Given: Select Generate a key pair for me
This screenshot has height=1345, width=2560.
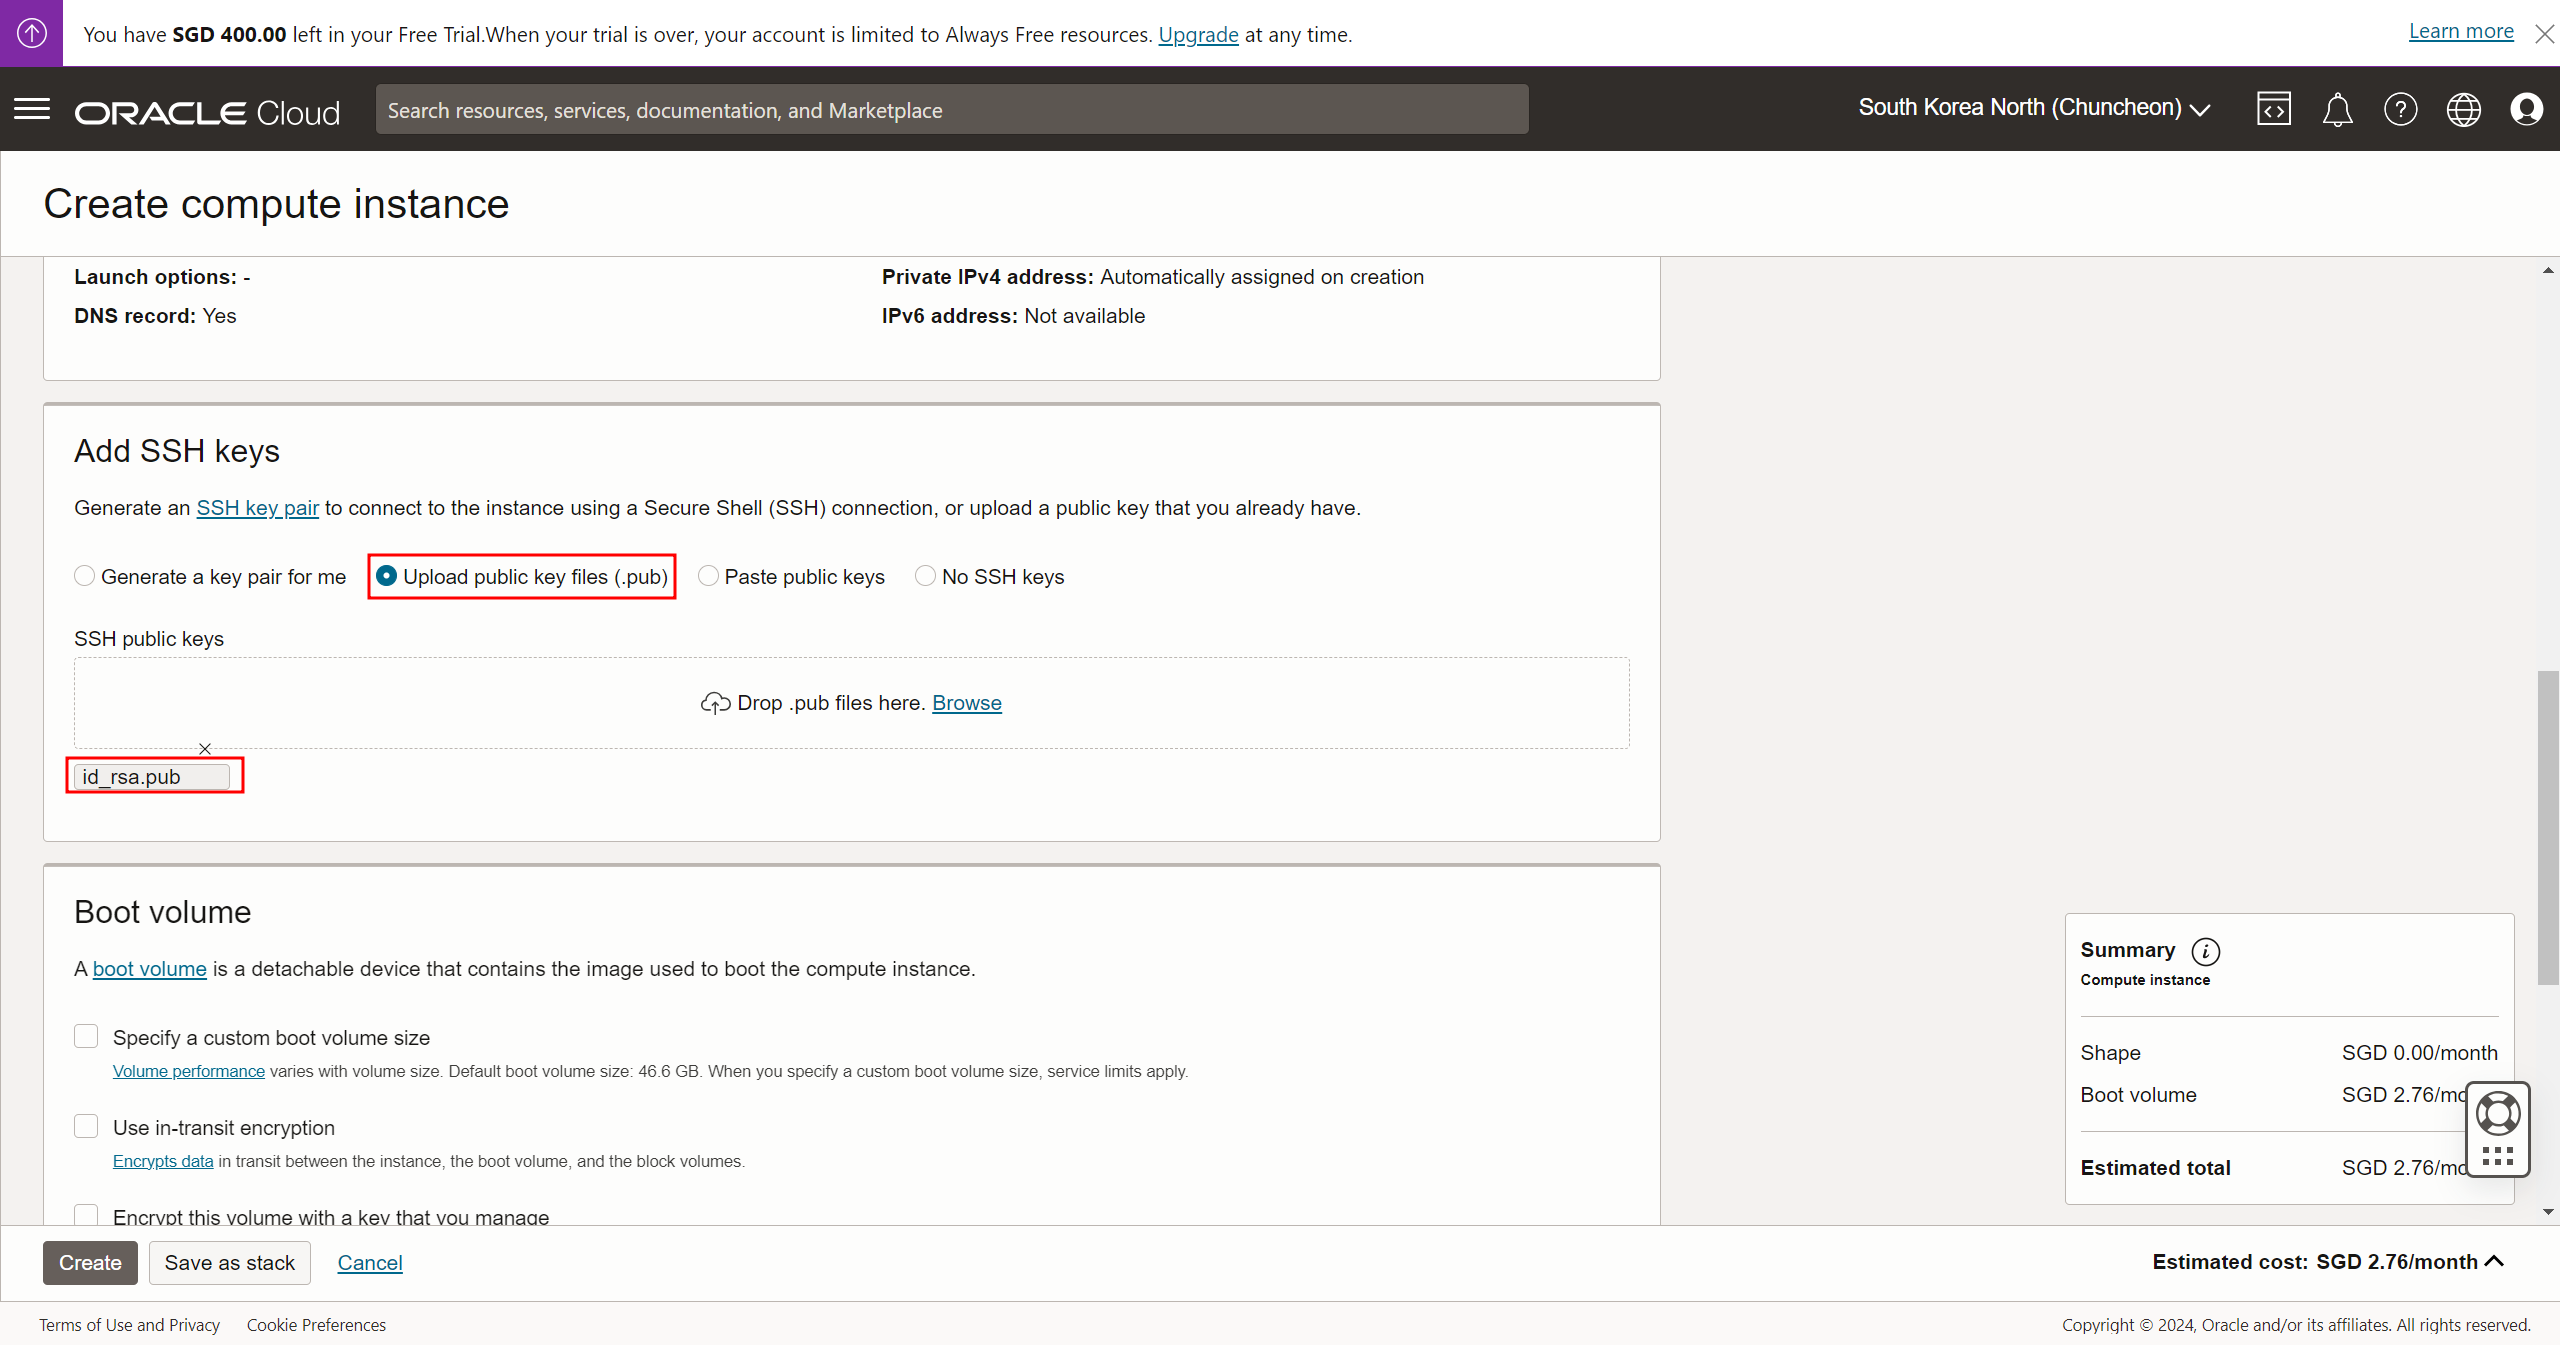Looking at the screenshot, I should [x=85, y=576].
